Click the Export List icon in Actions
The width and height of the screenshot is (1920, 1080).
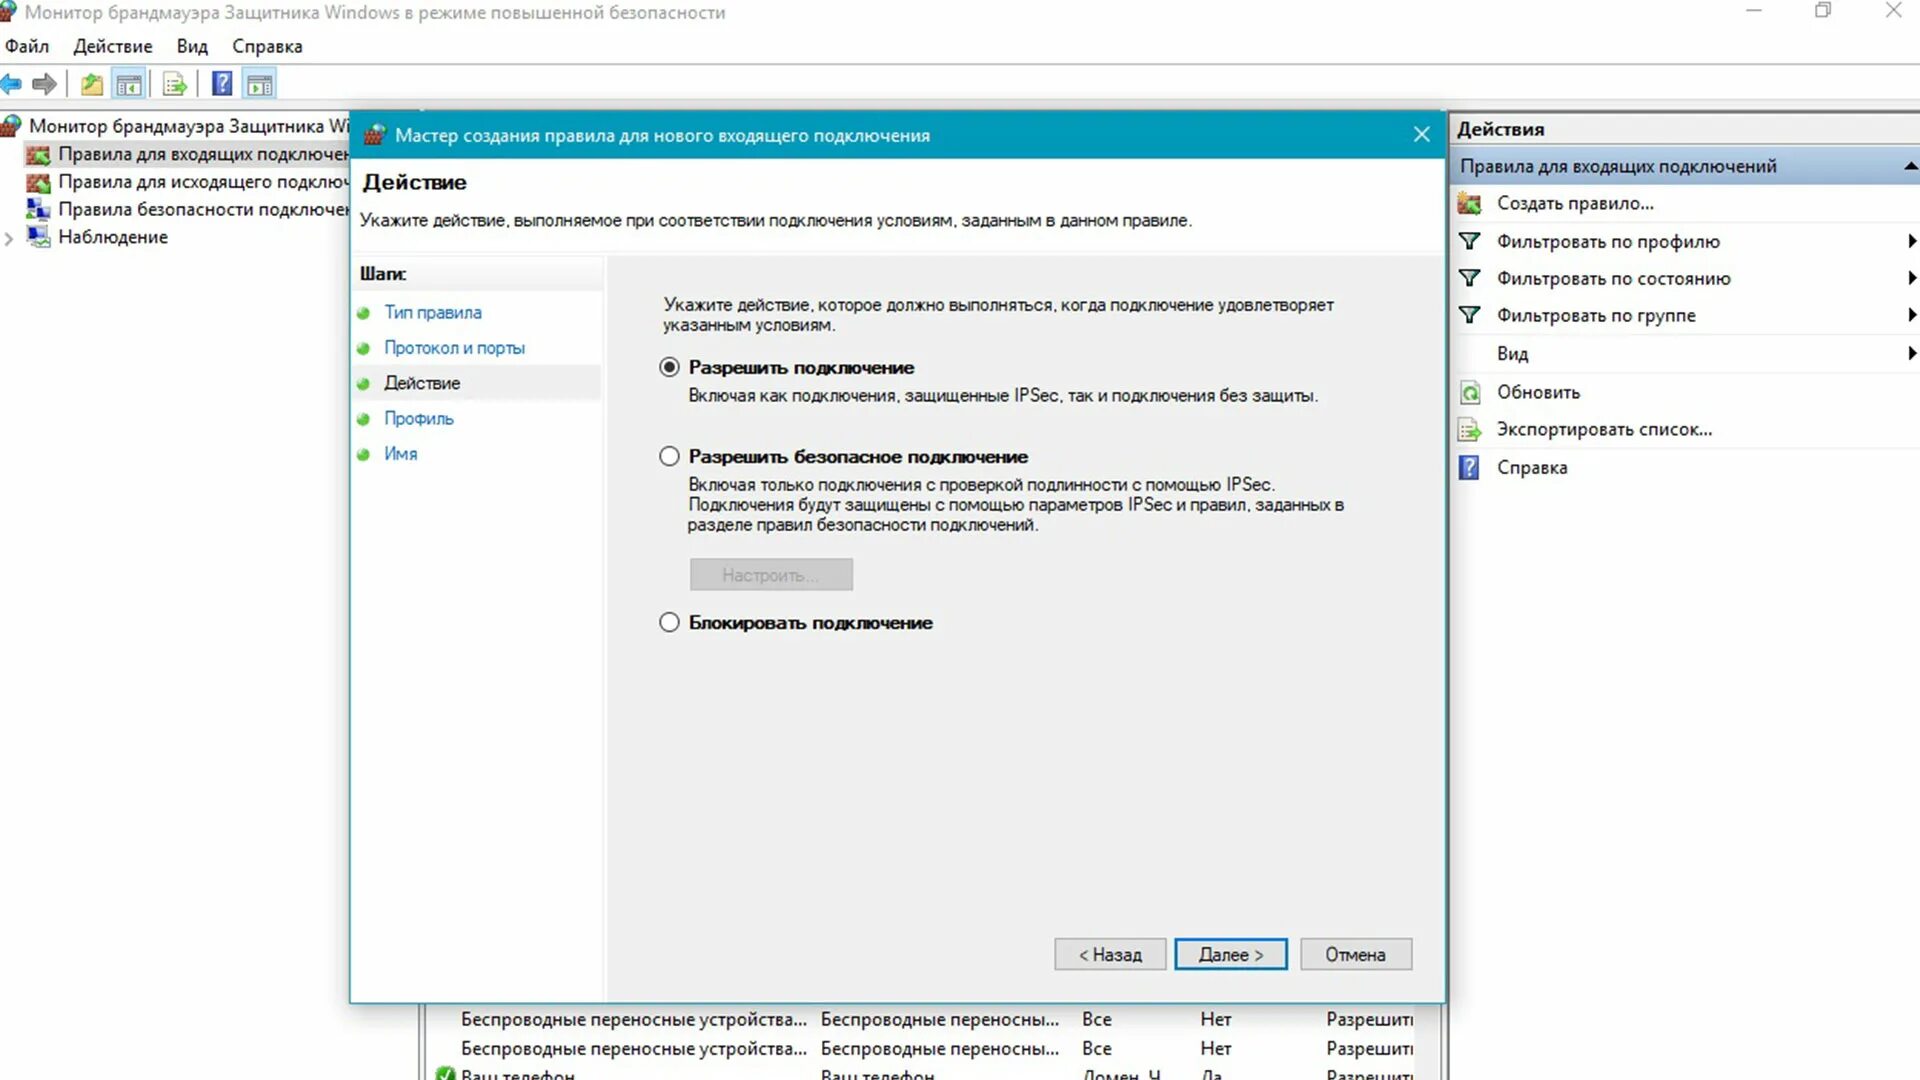(x=1469, y=430)
